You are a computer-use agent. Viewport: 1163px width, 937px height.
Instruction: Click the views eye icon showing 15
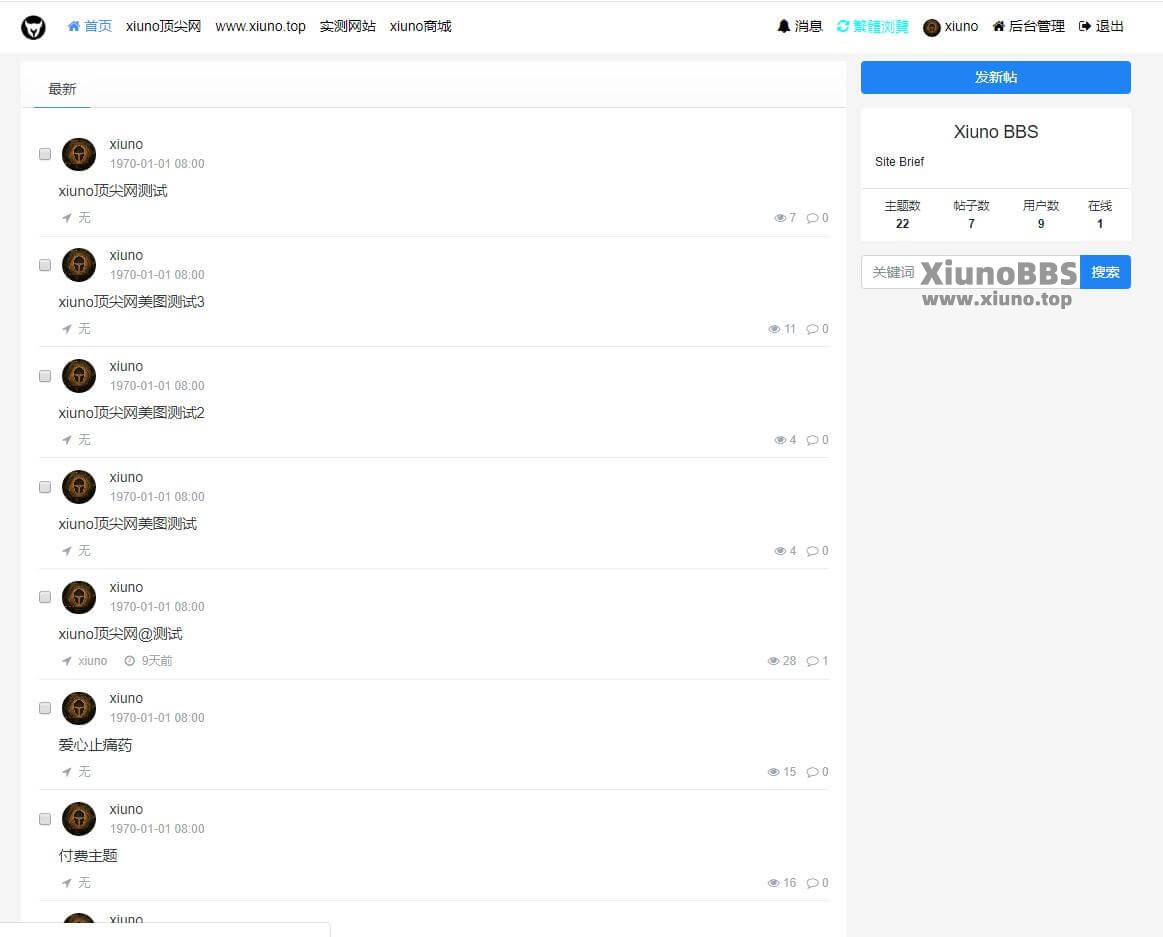point(773,772)
